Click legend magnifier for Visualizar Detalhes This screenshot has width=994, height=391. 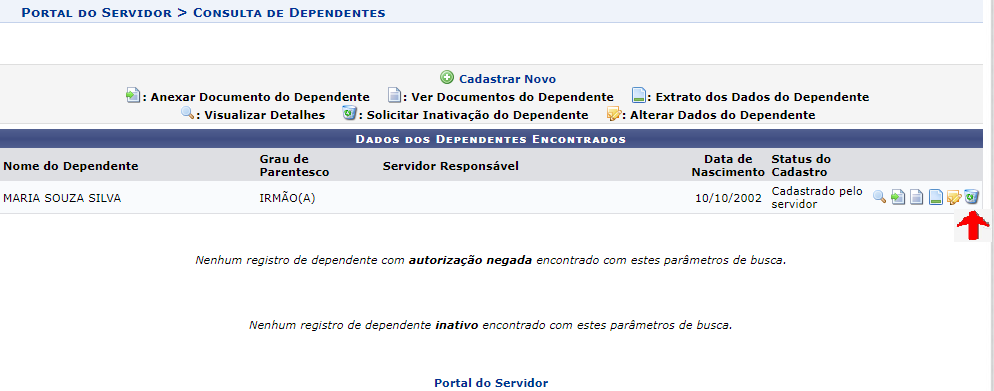(187, 114)
